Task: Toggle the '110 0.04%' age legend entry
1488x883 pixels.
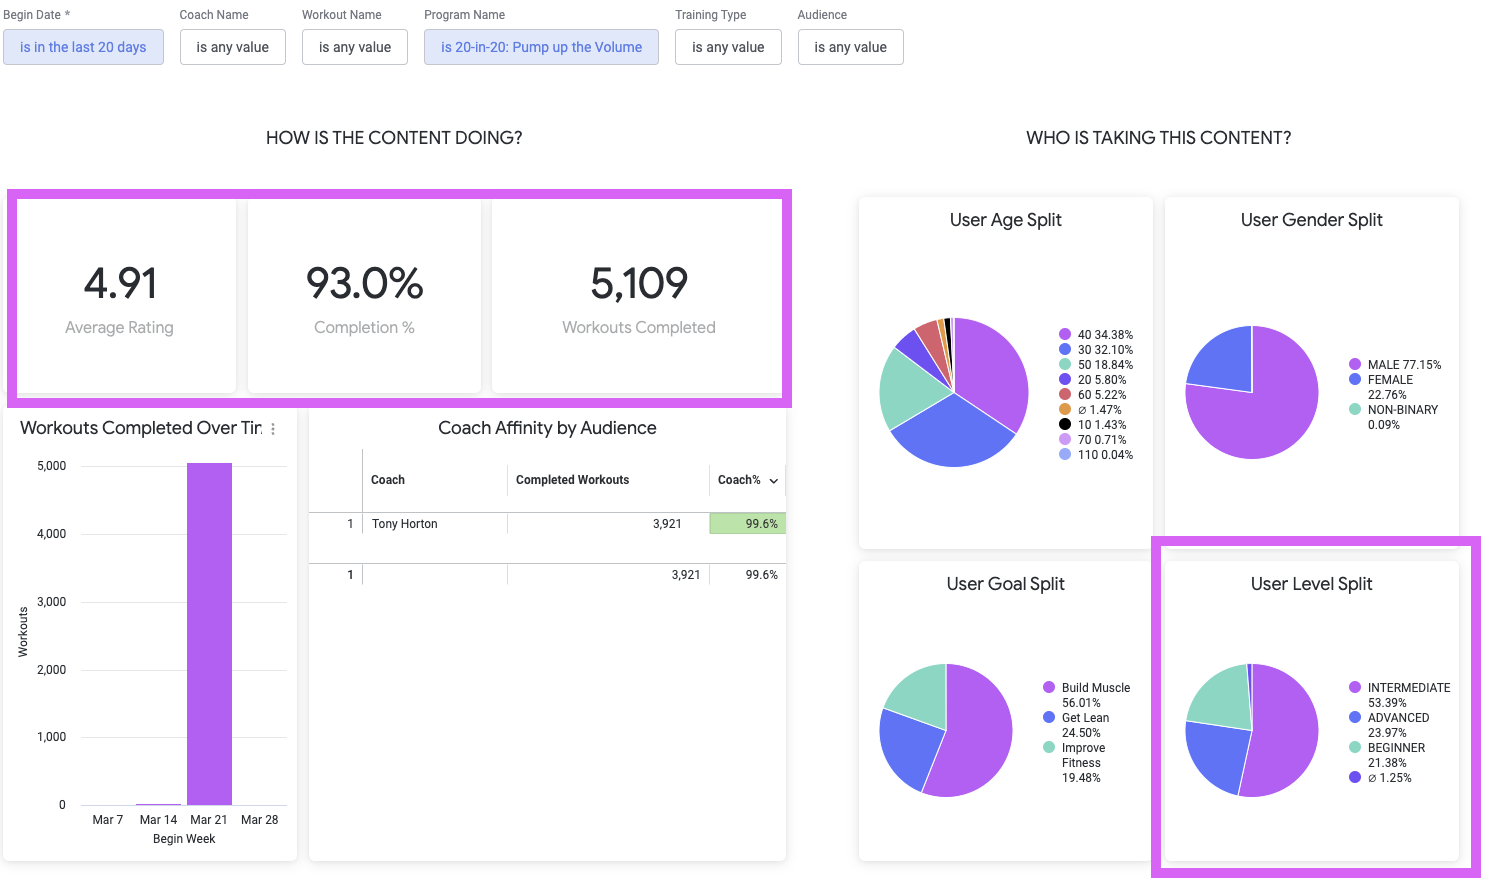Action: tap(1096, 455)
